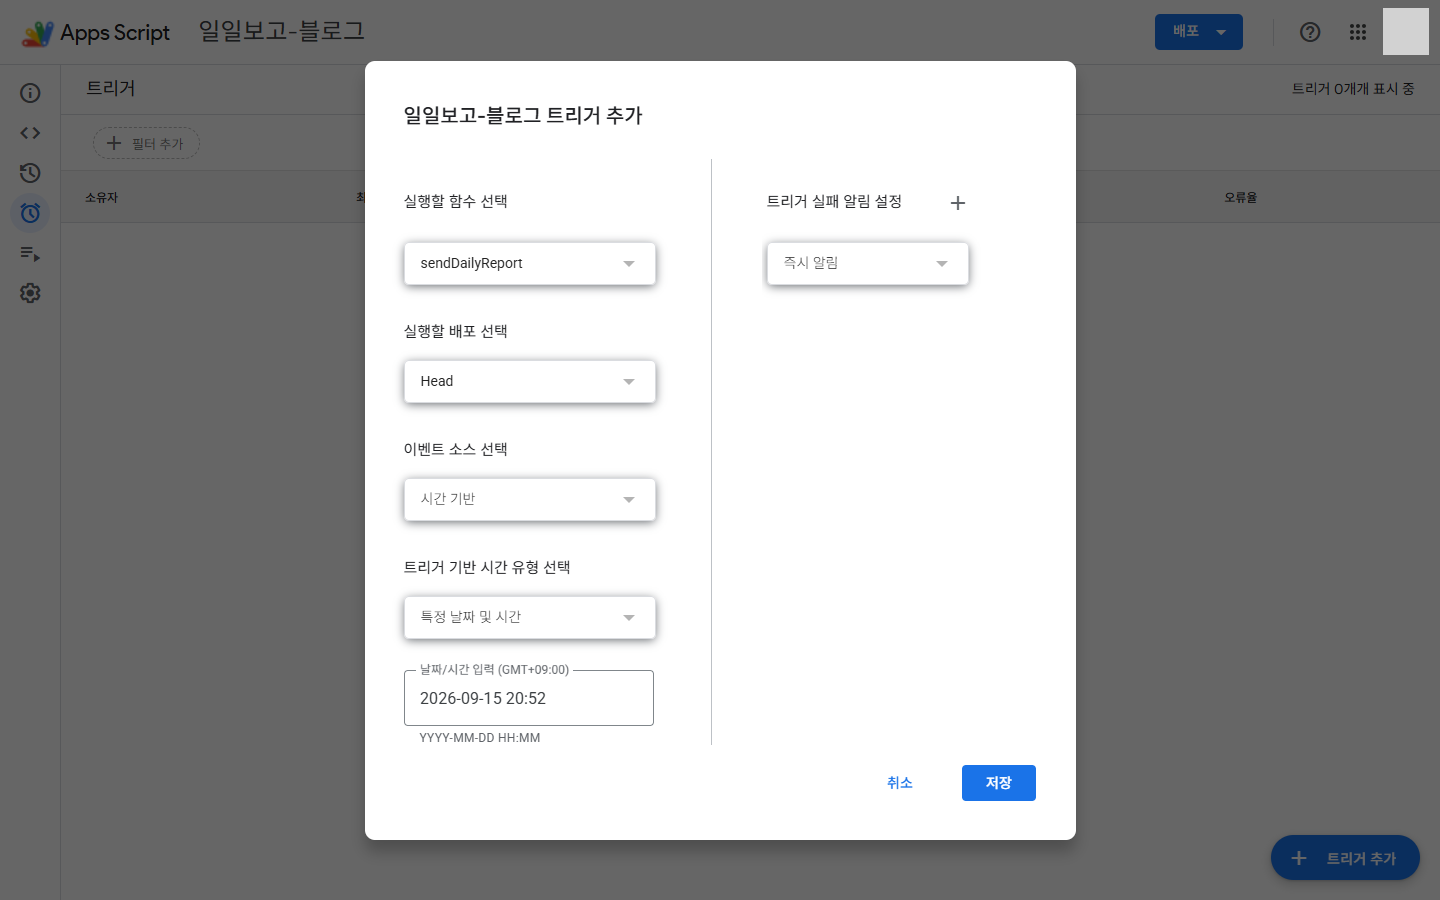Click the 필터 추가 add filter chip

point(146,144)
